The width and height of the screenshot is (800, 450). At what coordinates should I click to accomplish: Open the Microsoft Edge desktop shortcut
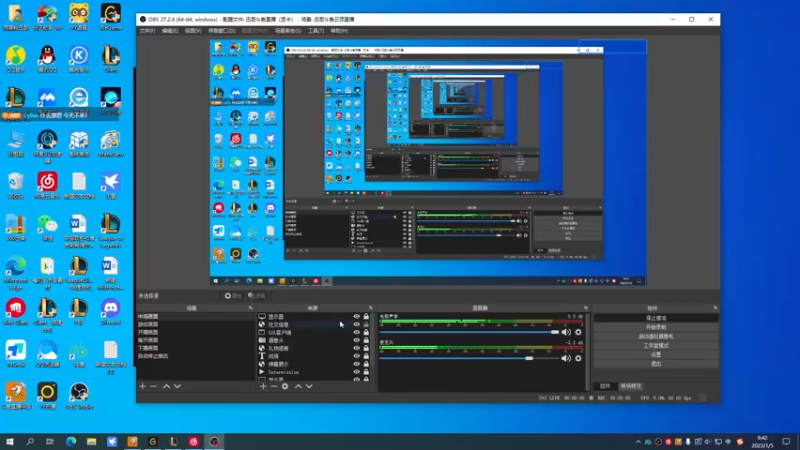[x=15, y=273]
